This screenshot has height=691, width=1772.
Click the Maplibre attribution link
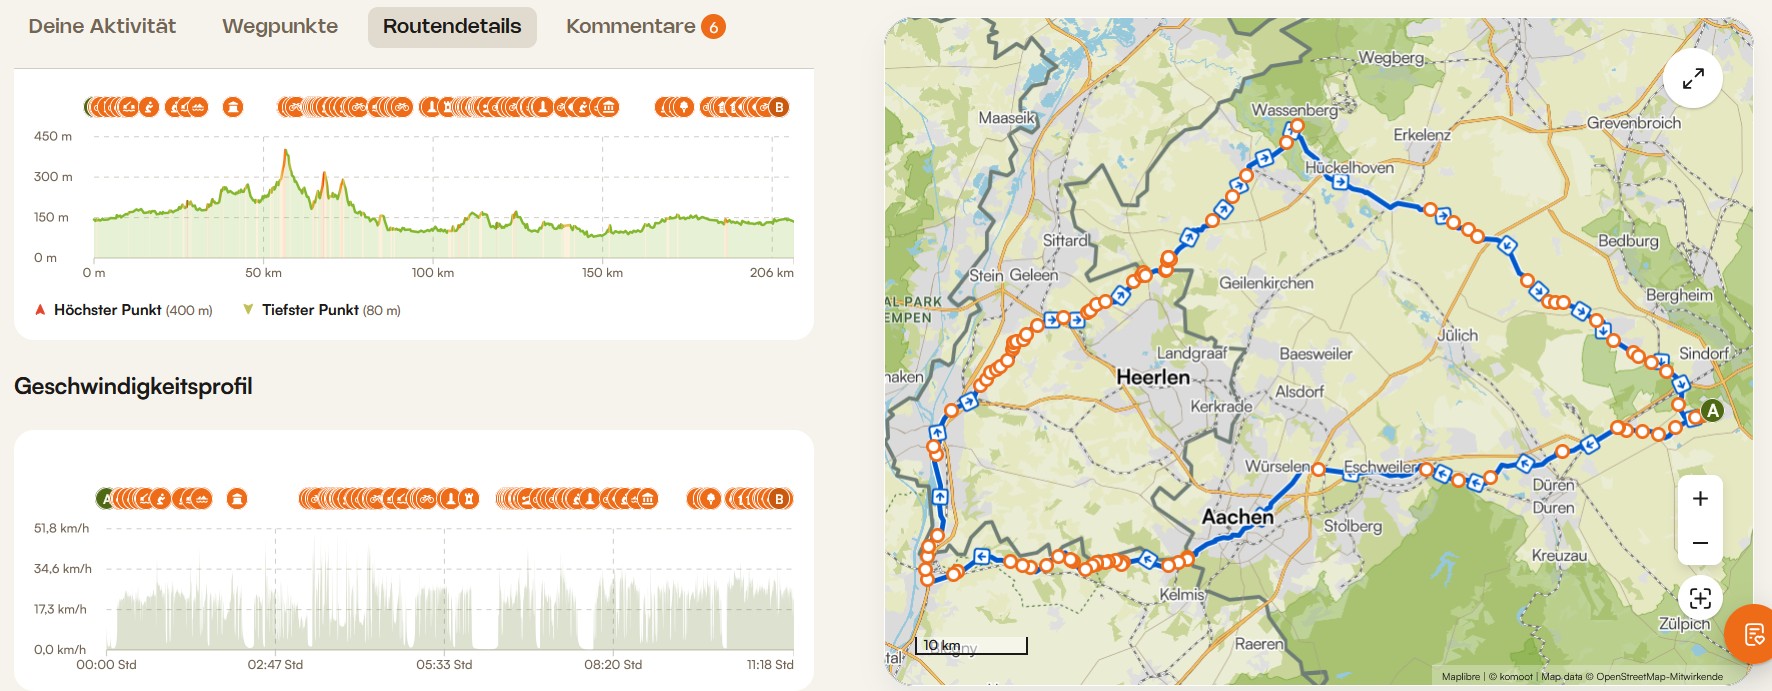coord(1460,677)
